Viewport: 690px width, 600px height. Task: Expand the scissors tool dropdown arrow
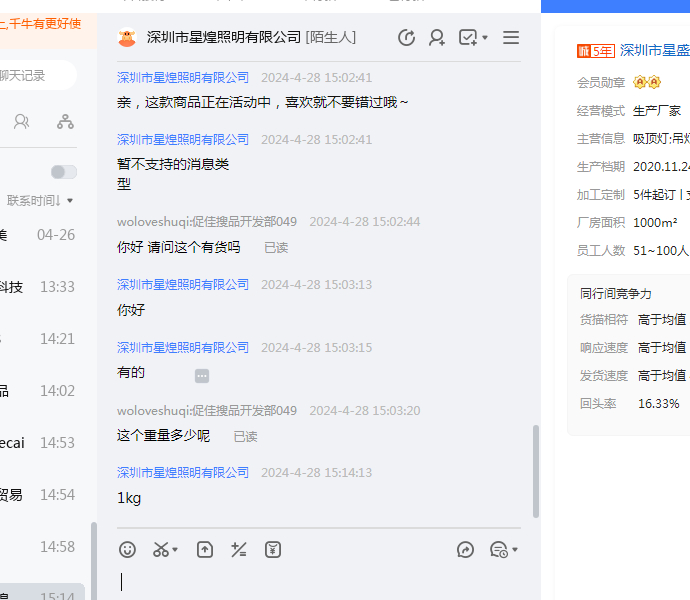click(x=176, y=550)
